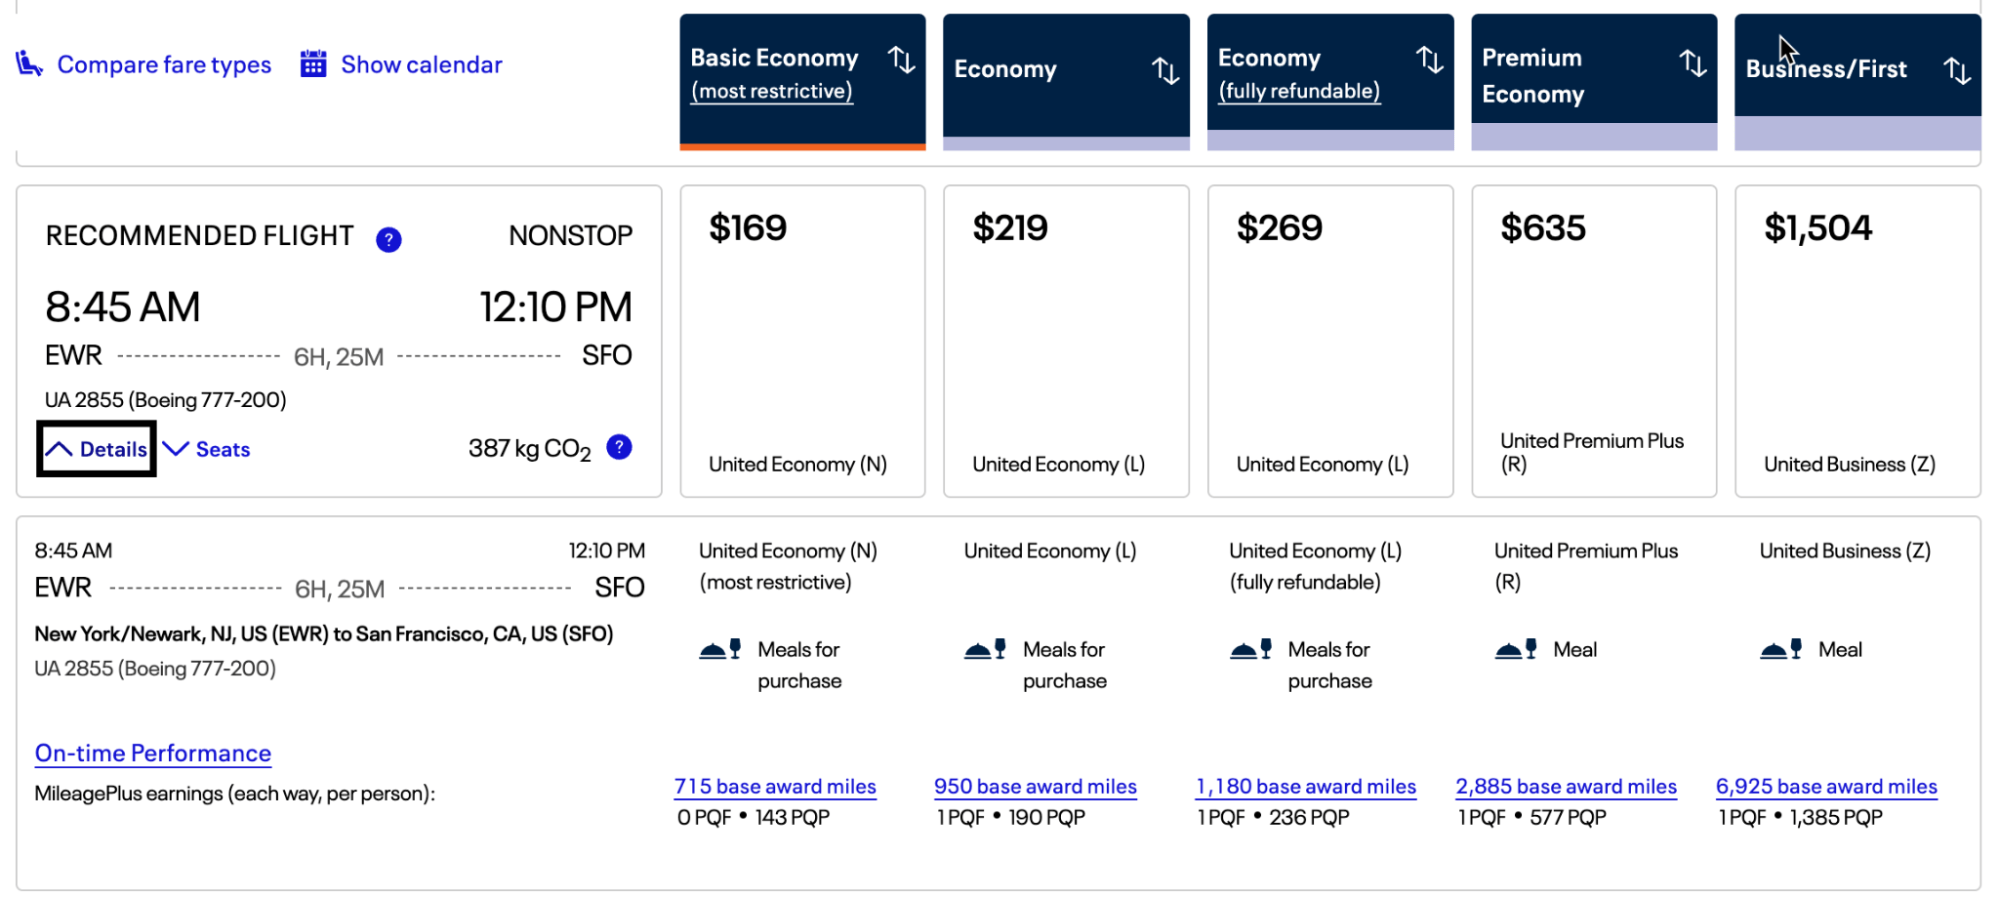This screenshot has height=904, width=1999.
Task: Open the On-time Performance link
Action: pos(153,753)
